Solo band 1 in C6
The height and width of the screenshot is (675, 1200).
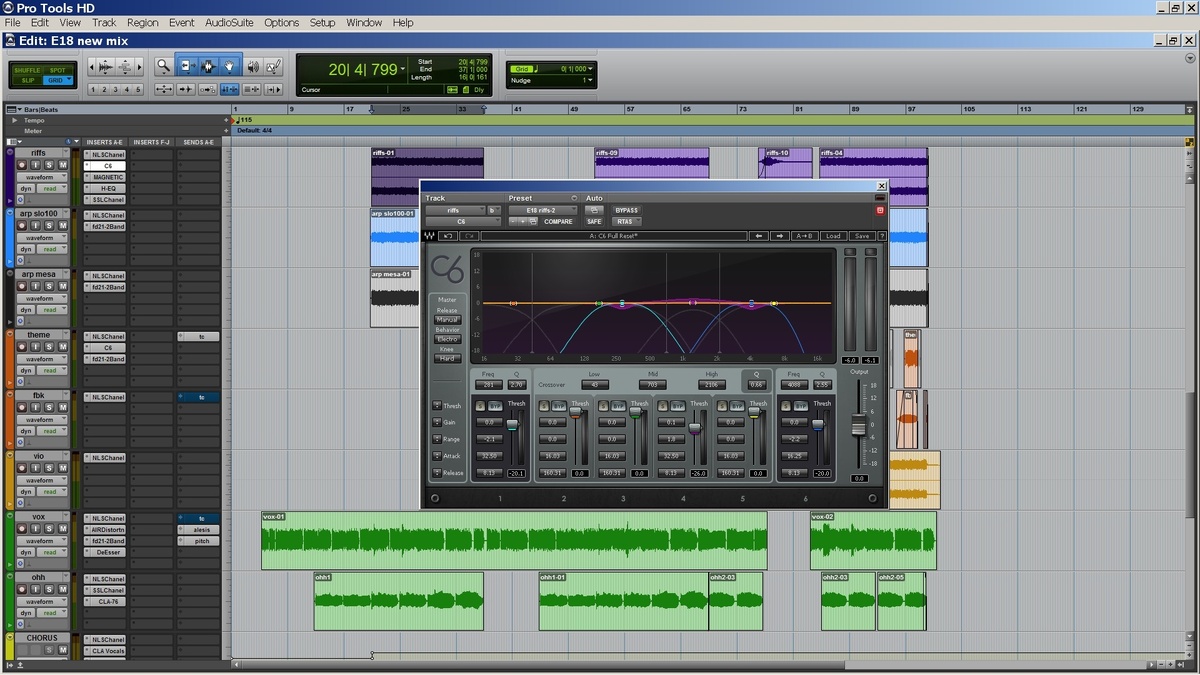coord(481,405)
